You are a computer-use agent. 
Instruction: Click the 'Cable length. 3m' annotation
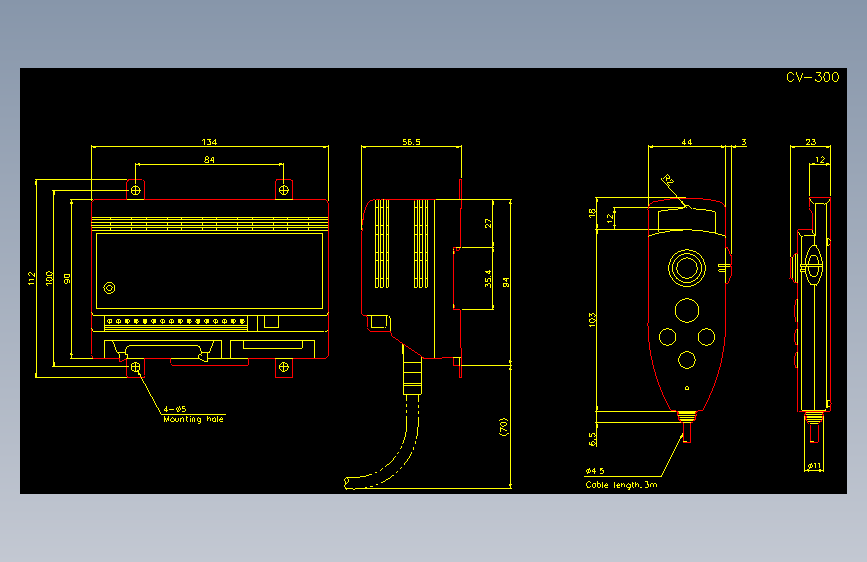[x=621, y=485]
